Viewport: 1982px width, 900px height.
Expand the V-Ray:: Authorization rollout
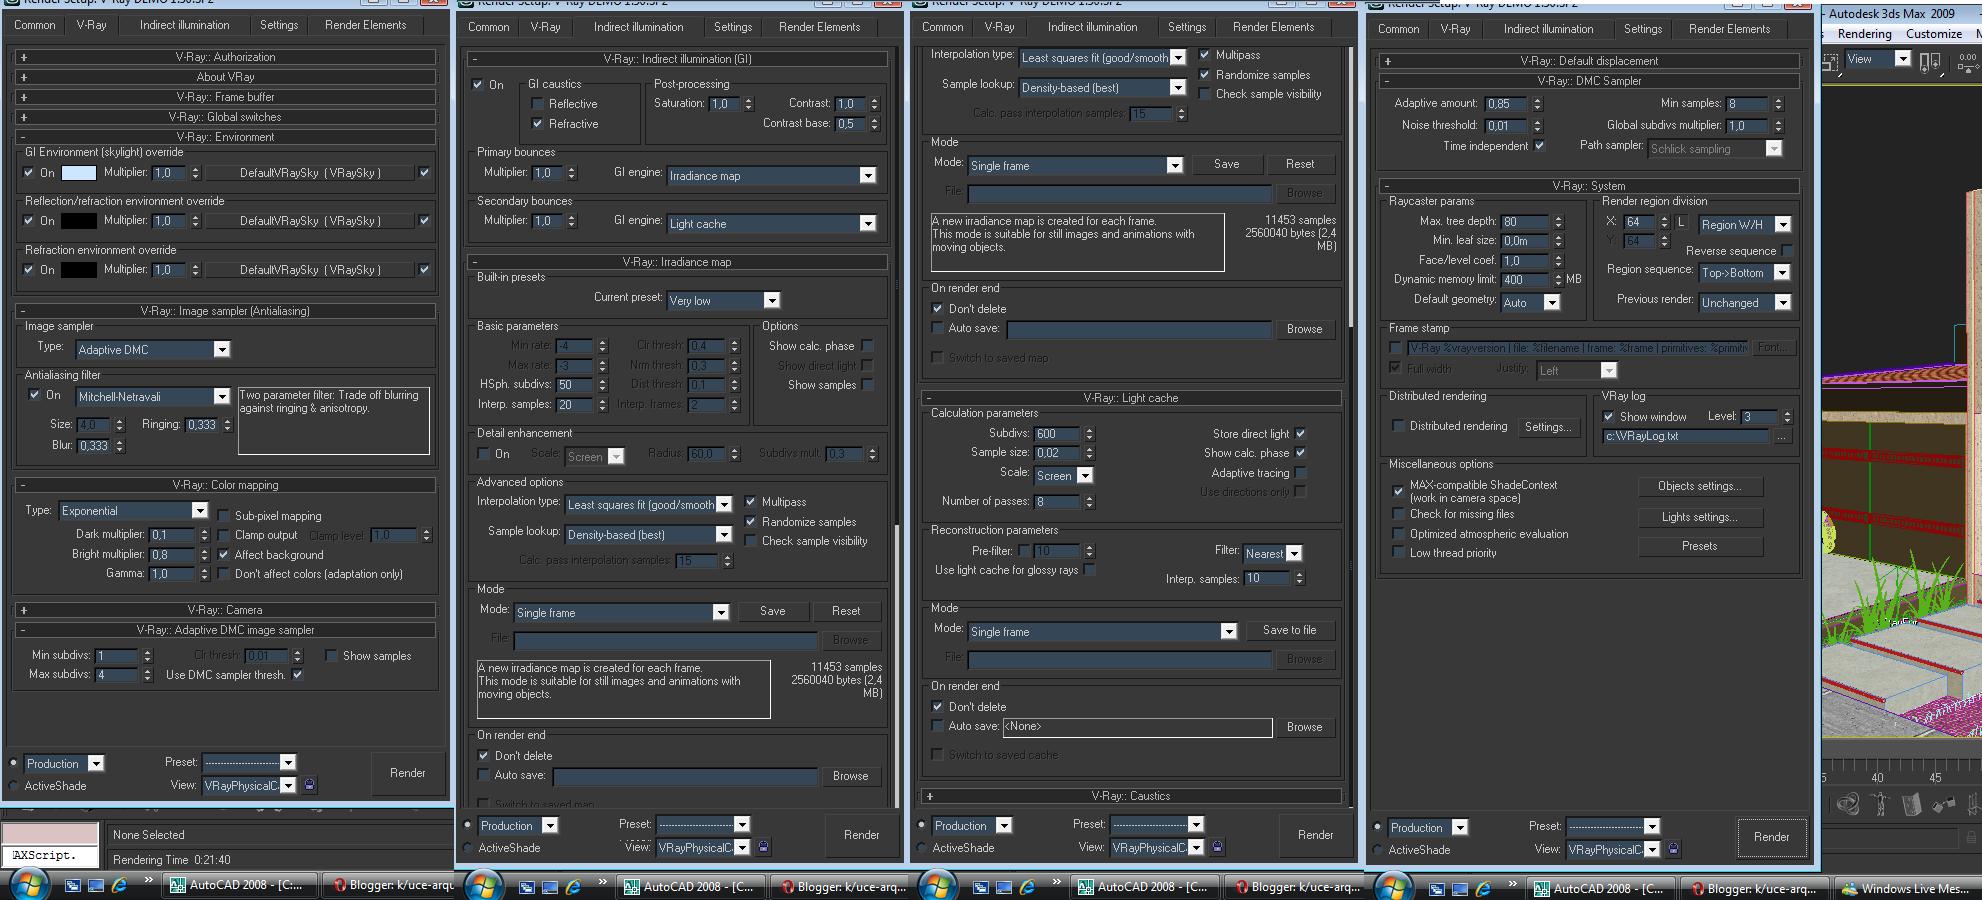point(225,57)
